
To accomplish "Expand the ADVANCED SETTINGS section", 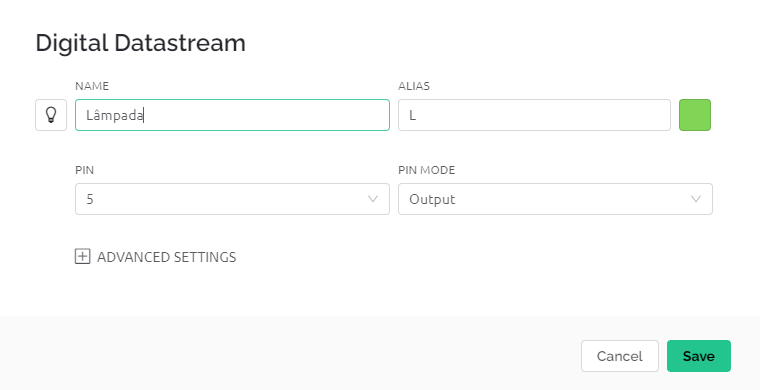I will pyautogui.click(x=156, y=256).
